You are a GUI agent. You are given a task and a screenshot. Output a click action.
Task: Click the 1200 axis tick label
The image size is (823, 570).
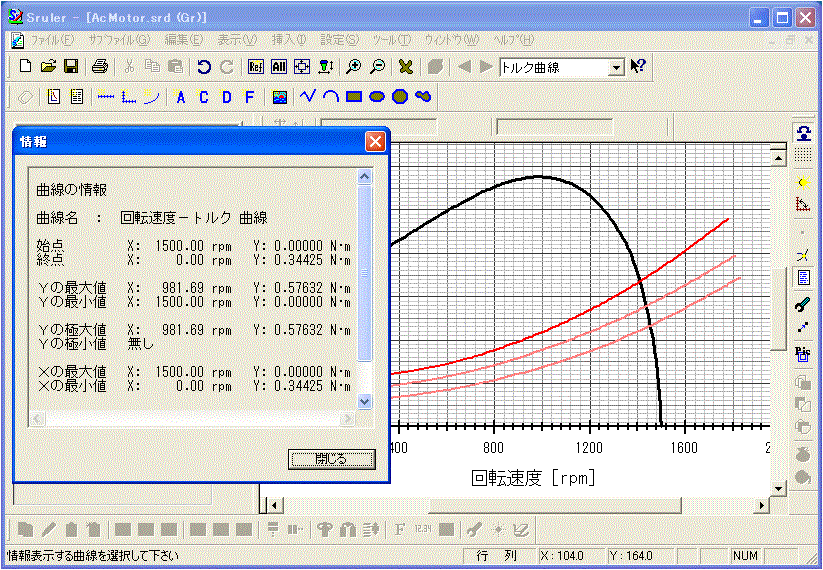(x=589, y=448)
